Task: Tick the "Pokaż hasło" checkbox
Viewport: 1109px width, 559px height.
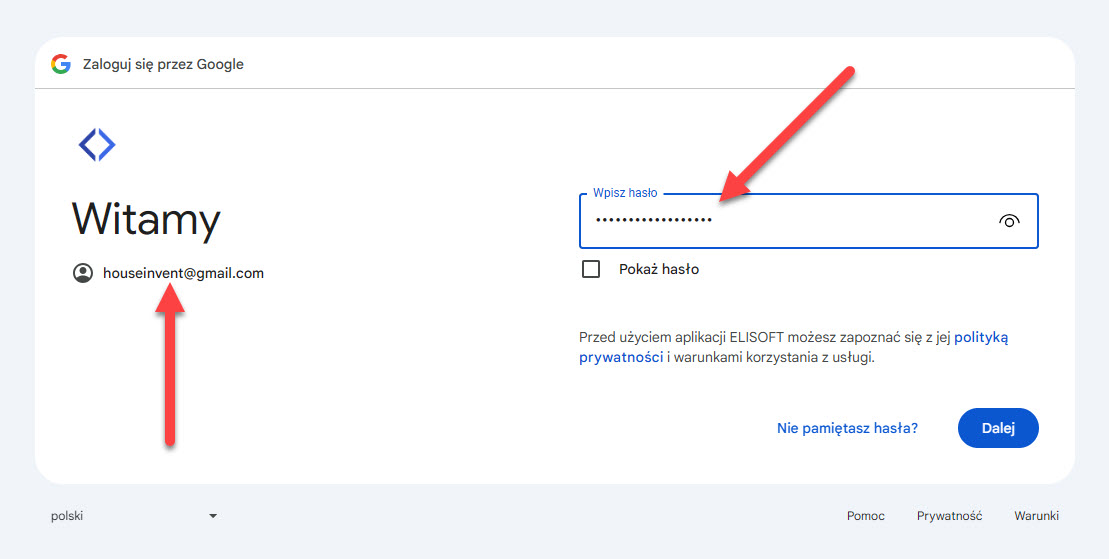Action: pos(591,269)
